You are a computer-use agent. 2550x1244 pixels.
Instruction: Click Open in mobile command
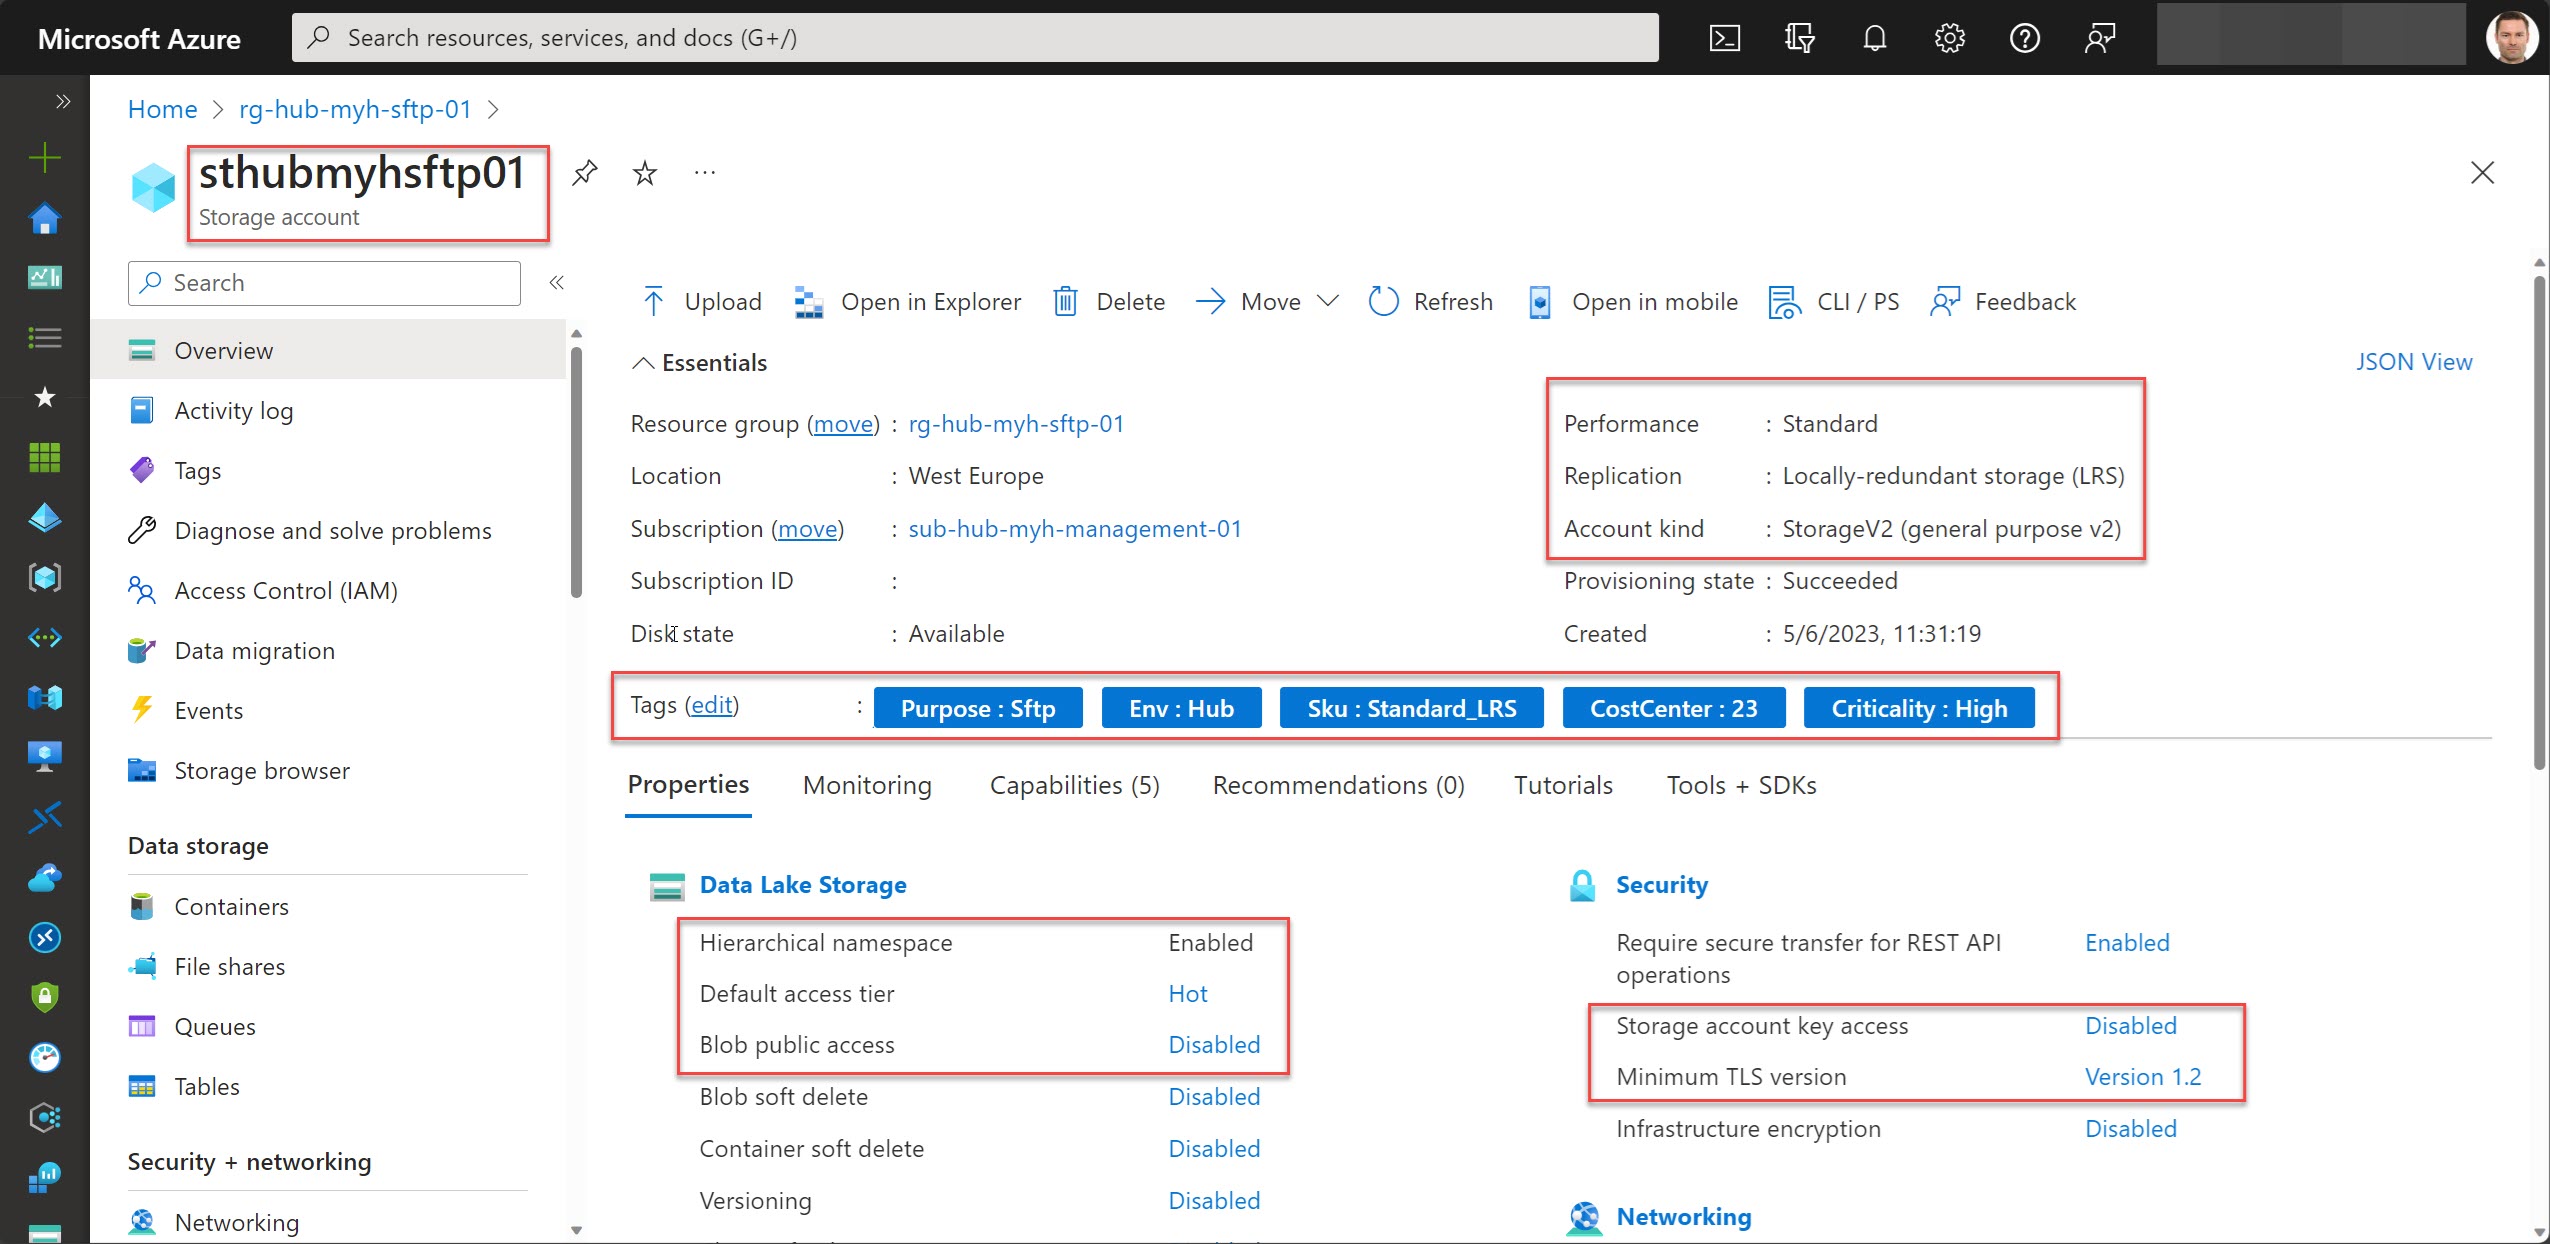1634,301
